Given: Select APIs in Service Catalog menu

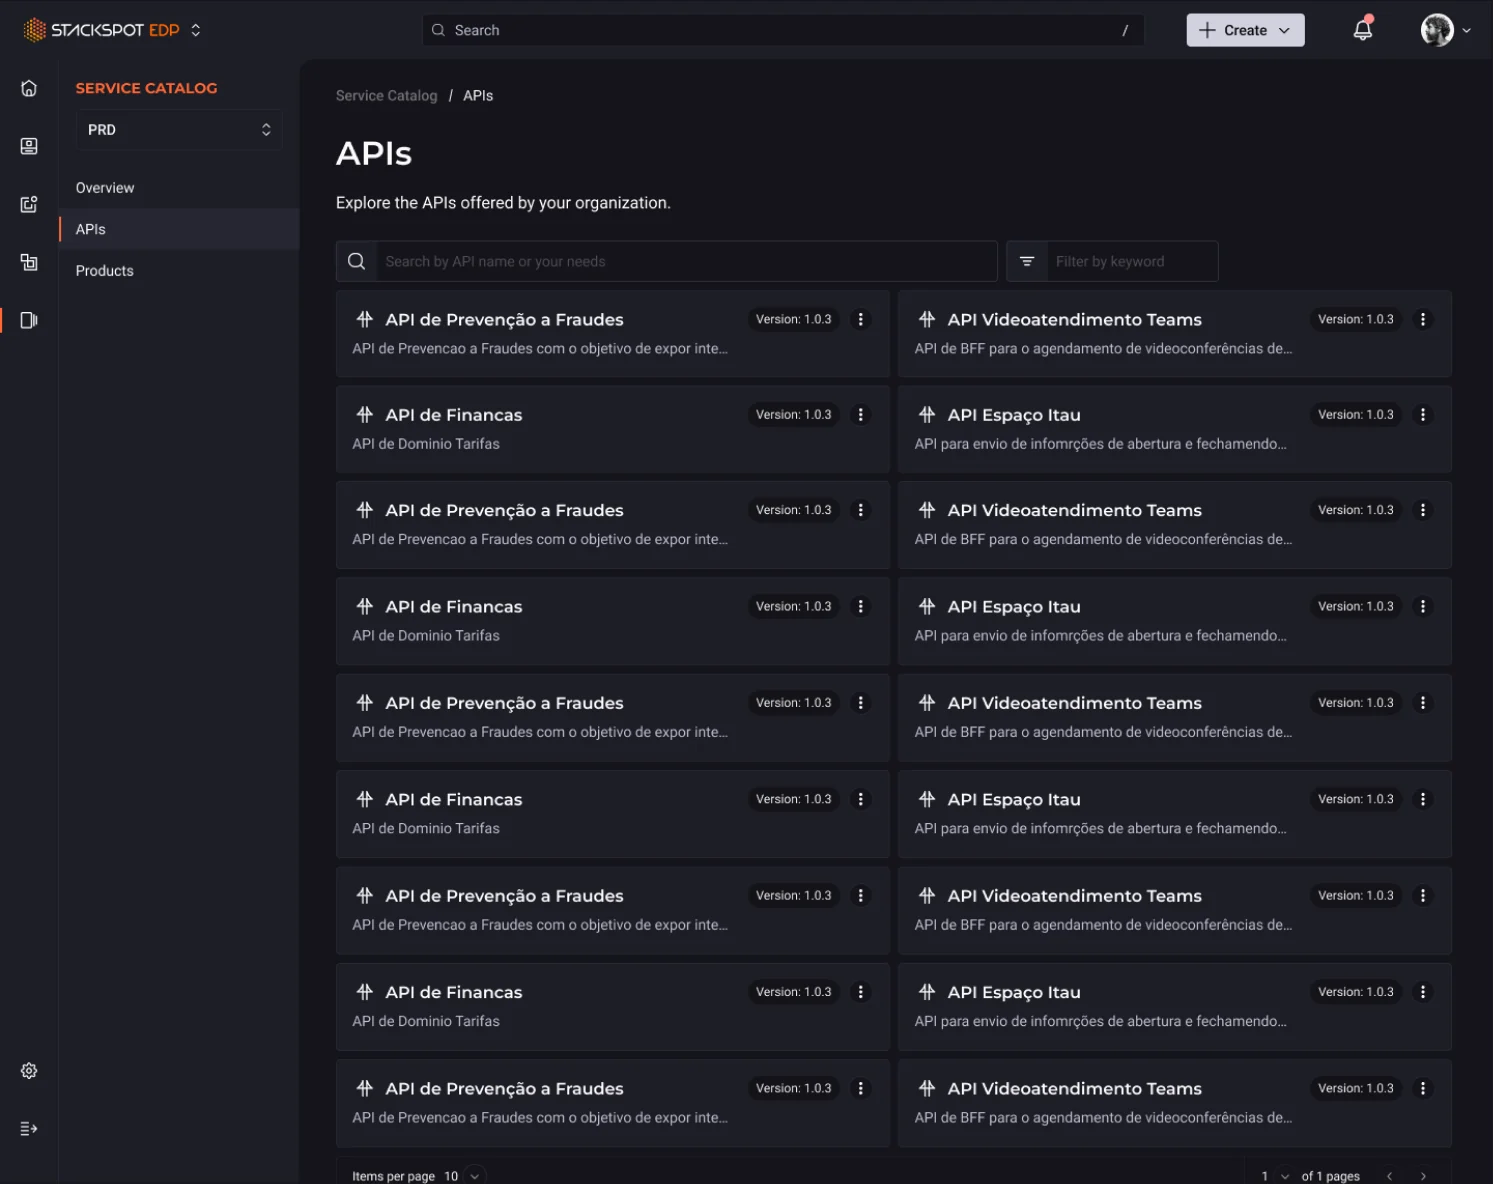Looking at the screenshot, I should [179, 229].
